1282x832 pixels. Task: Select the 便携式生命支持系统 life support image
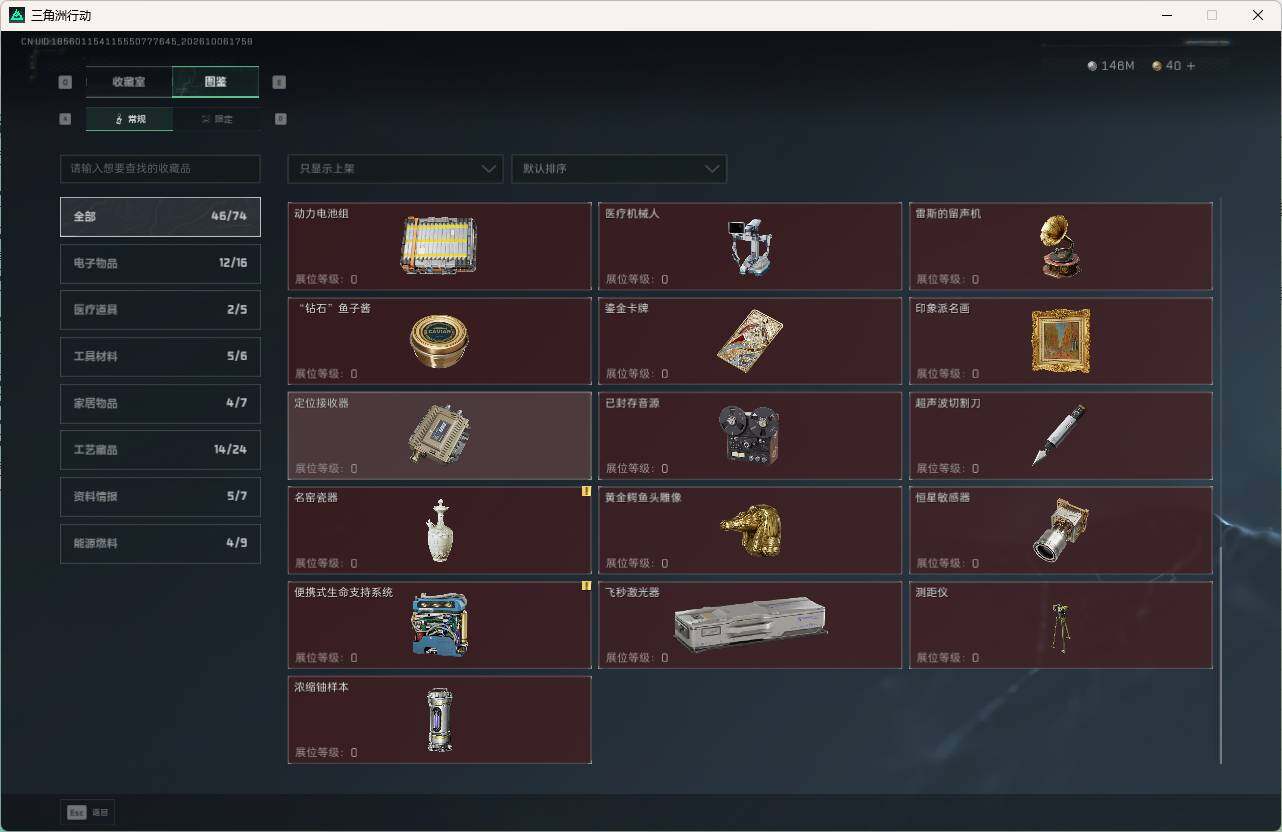pos(439,624)
